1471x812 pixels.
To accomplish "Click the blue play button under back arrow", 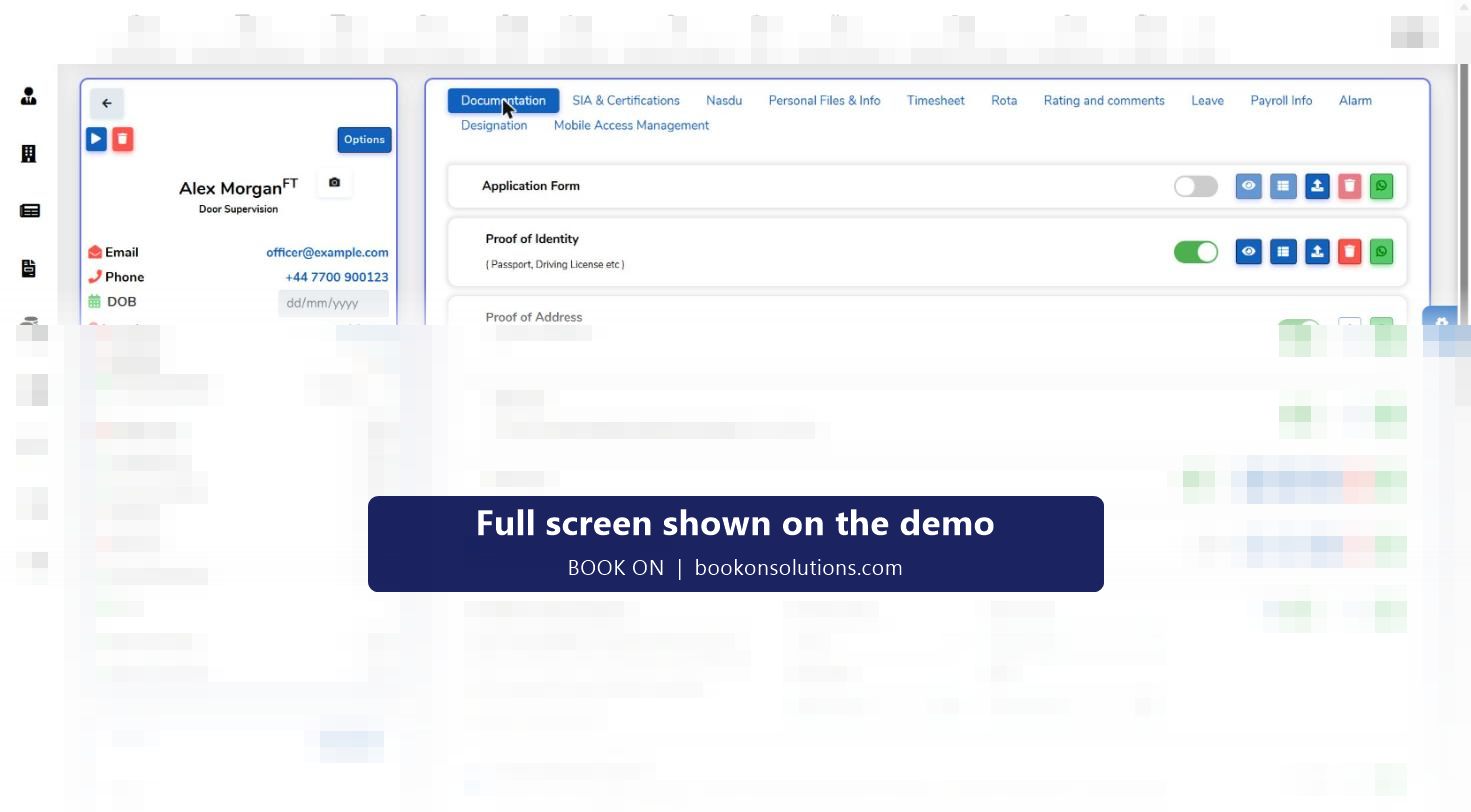I will point(96,139).
